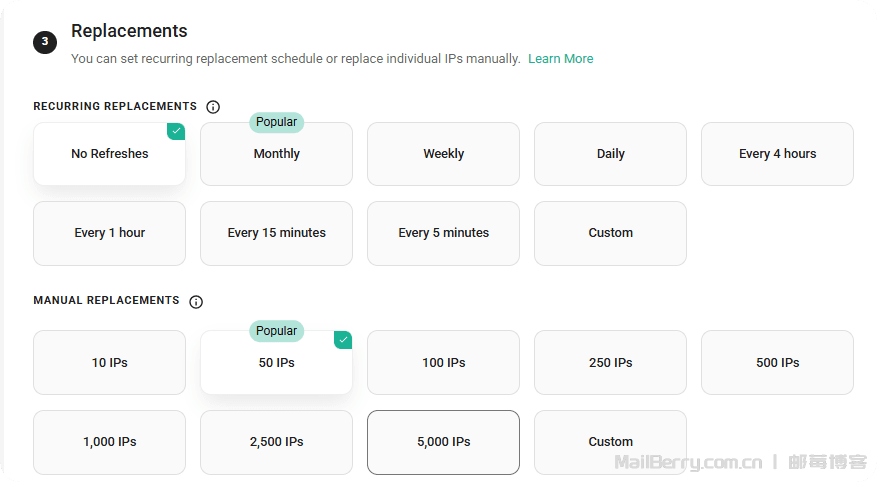The image size is (877, 482).
Task: Select Weekly replacement schedule
Action: click(443, 154)
